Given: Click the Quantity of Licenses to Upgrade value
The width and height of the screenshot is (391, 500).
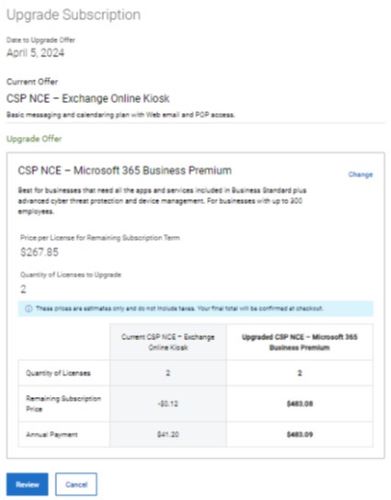Looking at the screenshot, I should pyautogui.click(x=23, y=289).
